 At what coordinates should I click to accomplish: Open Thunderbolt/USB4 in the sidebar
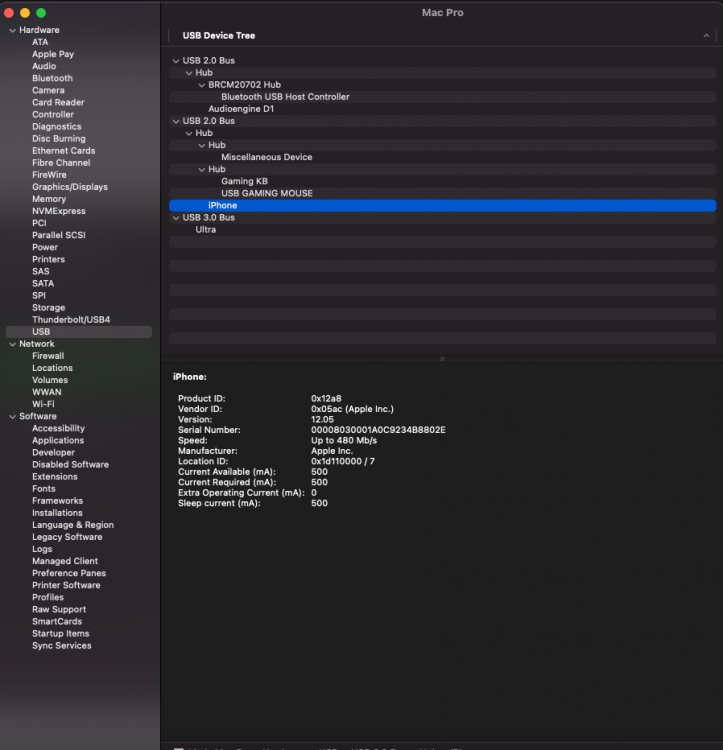tap(71, 320)
